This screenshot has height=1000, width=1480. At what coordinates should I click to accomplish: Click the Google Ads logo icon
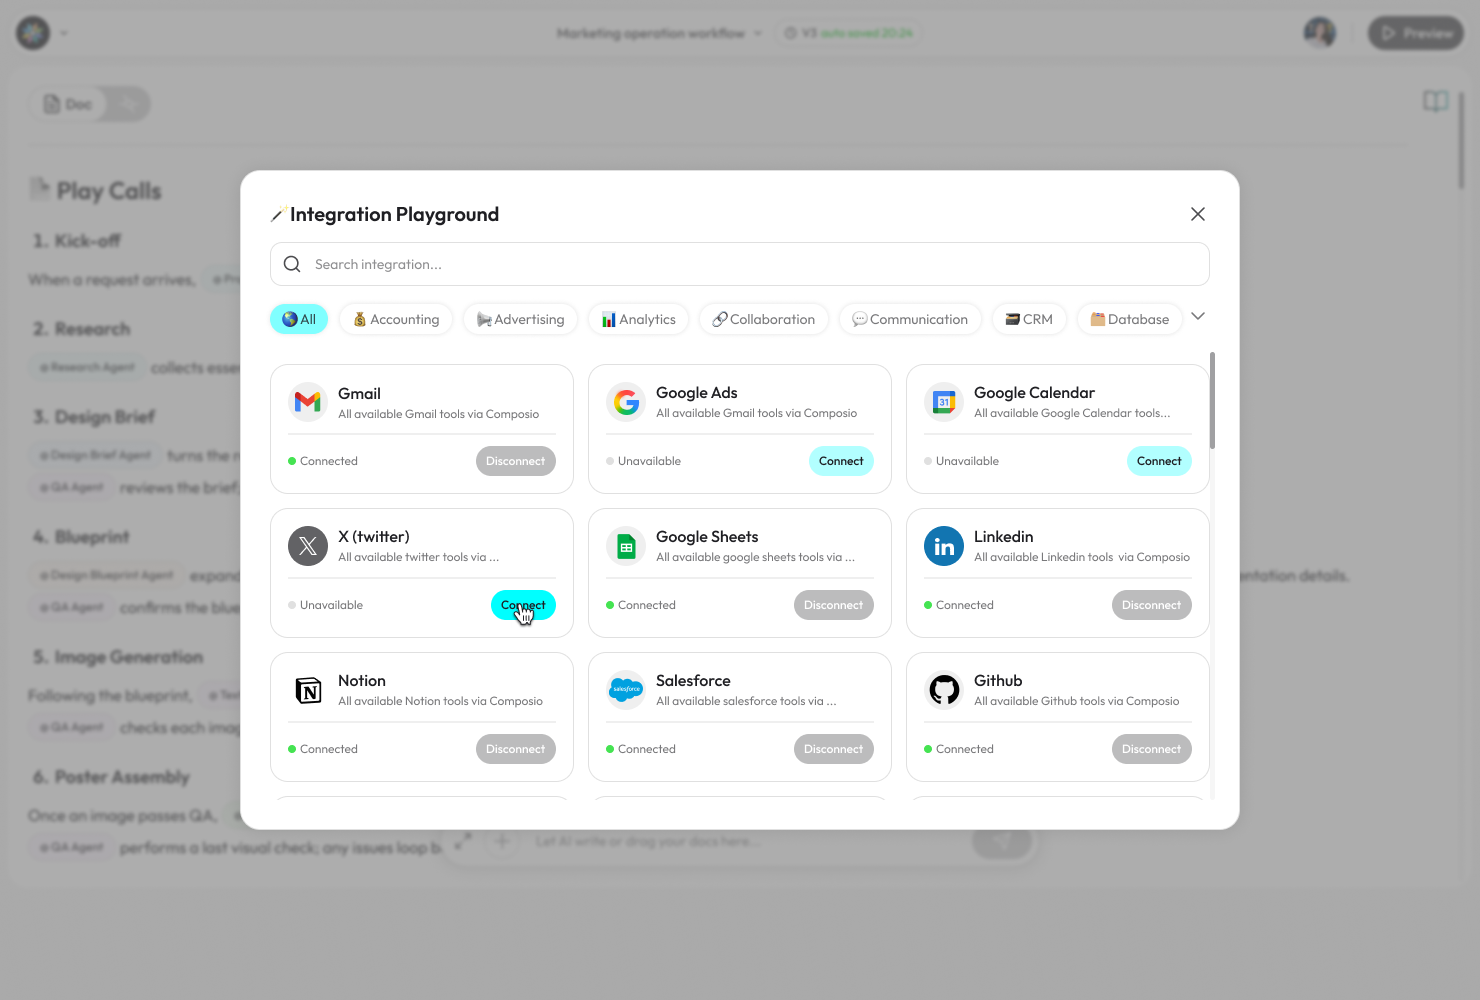pos(626,402)
